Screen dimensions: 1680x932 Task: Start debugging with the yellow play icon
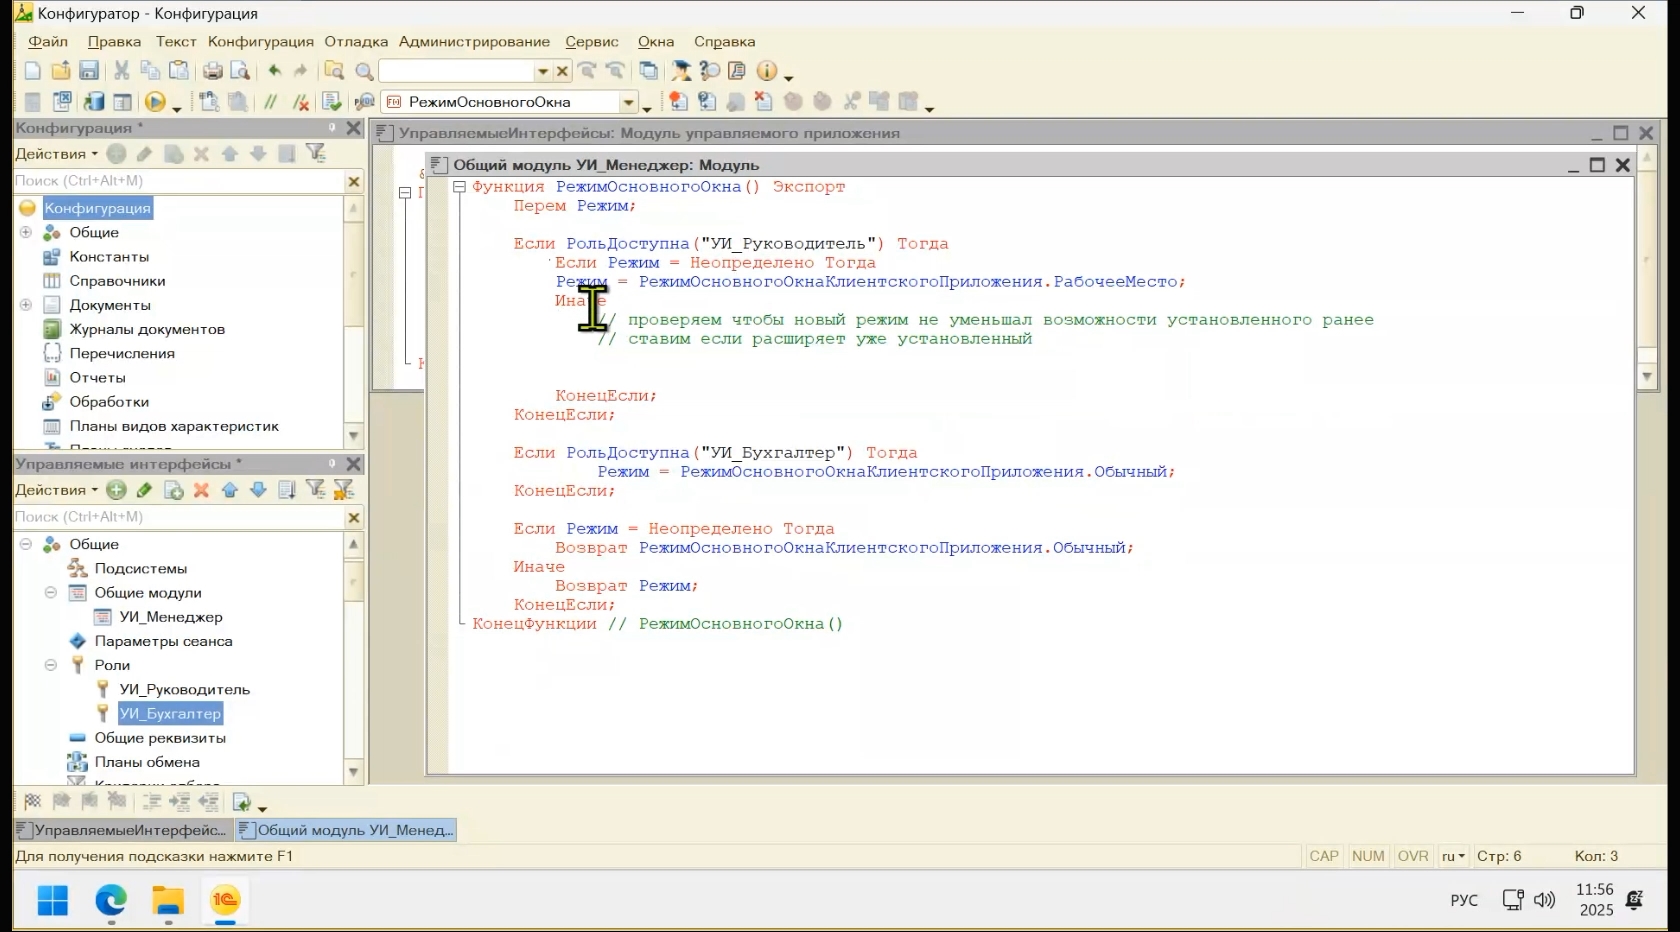154,102
